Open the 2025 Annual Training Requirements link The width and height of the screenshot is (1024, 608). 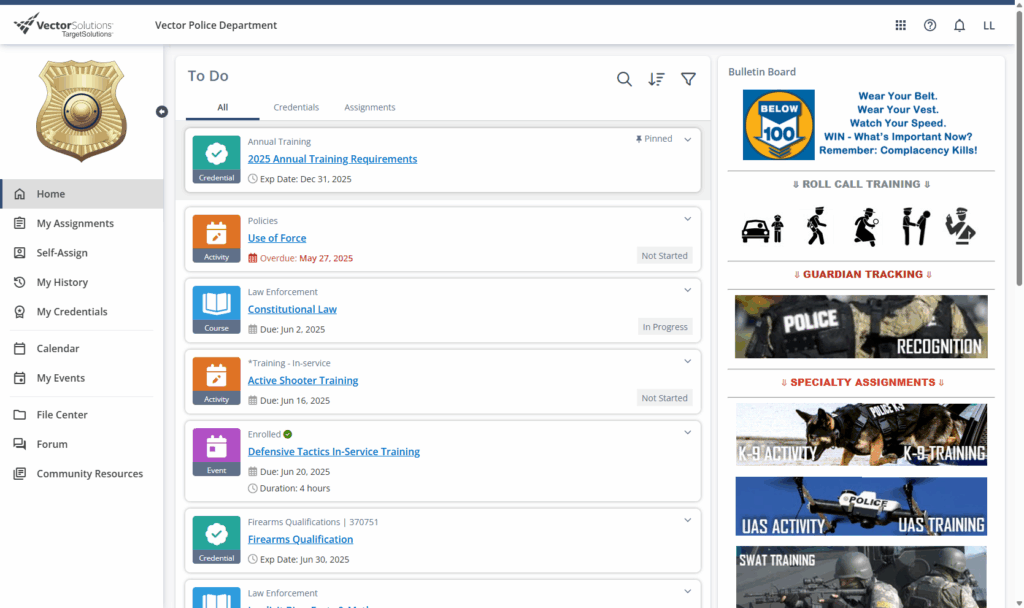(x=332, y=158)
